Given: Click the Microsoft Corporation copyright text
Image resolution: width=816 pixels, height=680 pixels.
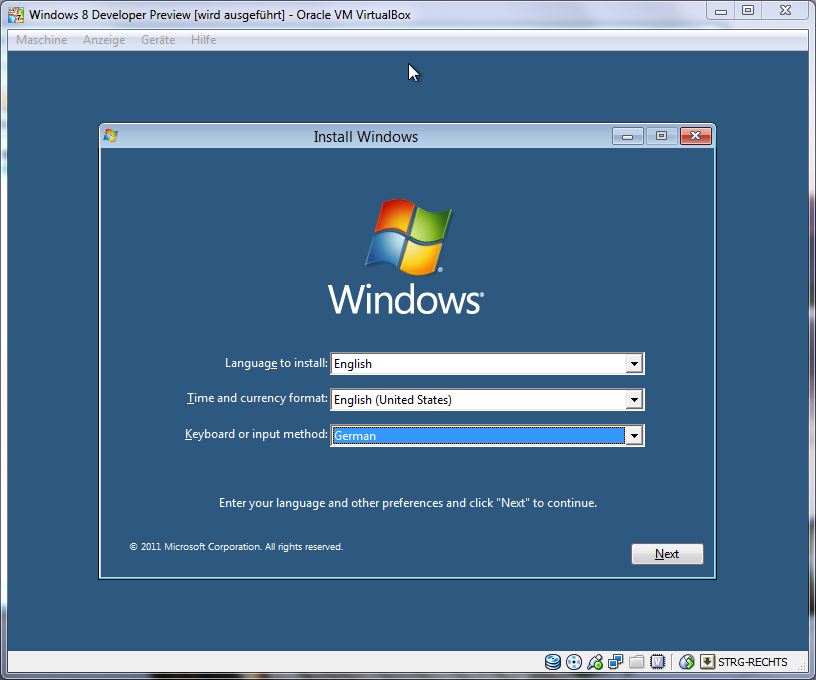Looking at the screenshot, I should pos(236,547).
